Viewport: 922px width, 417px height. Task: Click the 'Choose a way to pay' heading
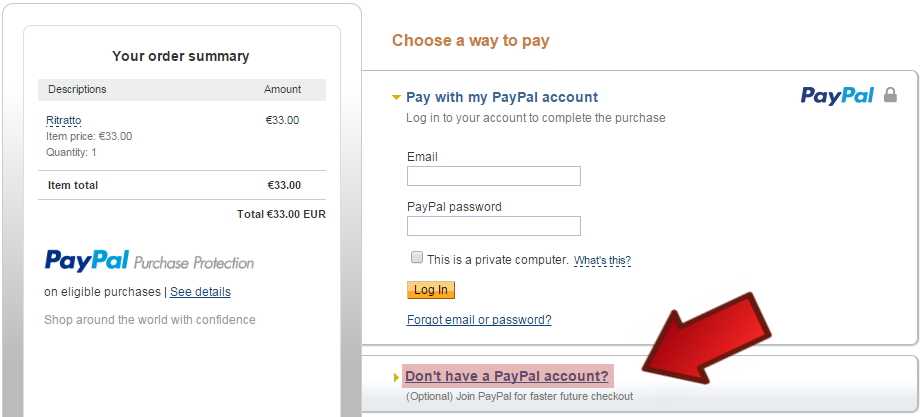pos(470,41)
